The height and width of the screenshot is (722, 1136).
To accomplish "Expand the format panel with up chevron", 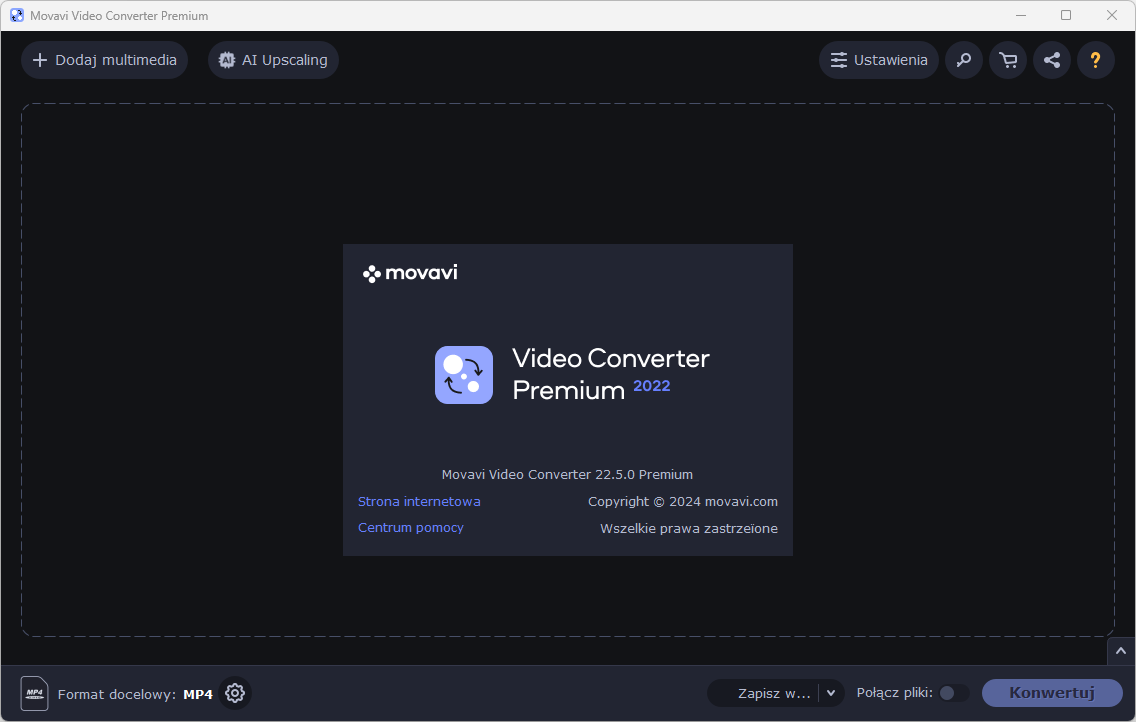I will click(x=1121, y=651).
